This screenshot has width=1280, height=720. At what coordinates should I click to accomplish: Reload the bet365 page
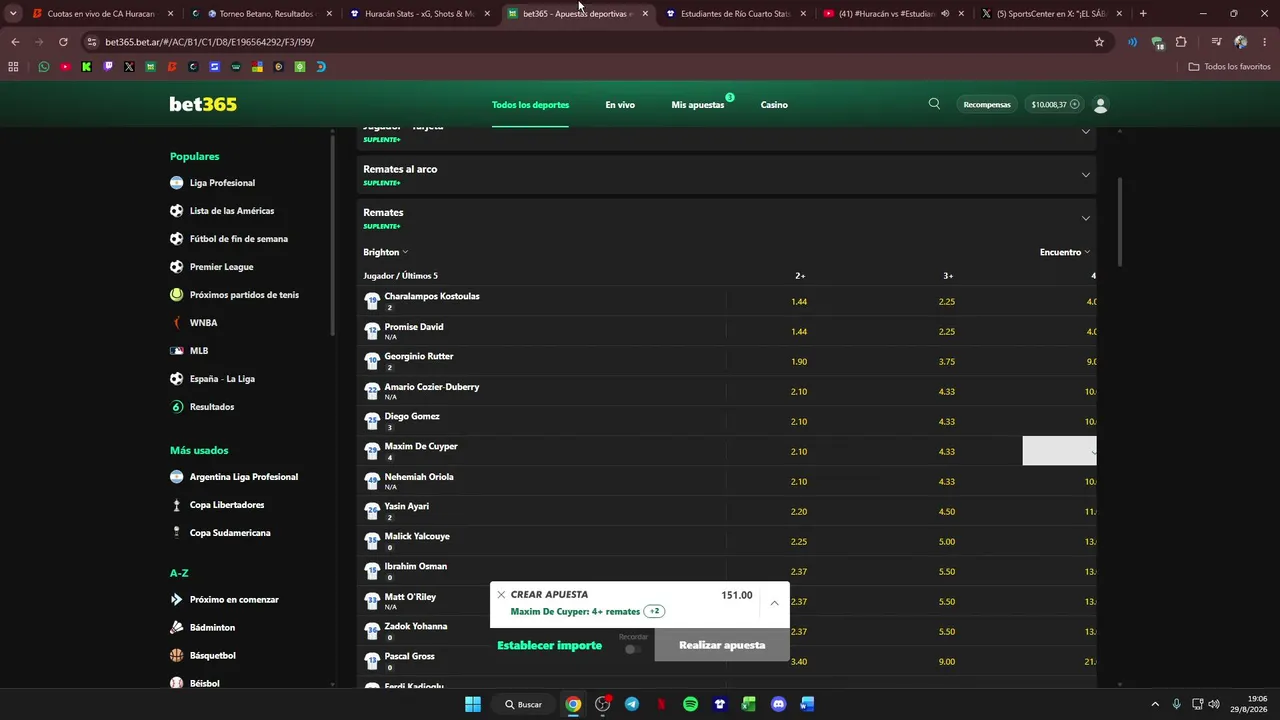pos(63,42)
